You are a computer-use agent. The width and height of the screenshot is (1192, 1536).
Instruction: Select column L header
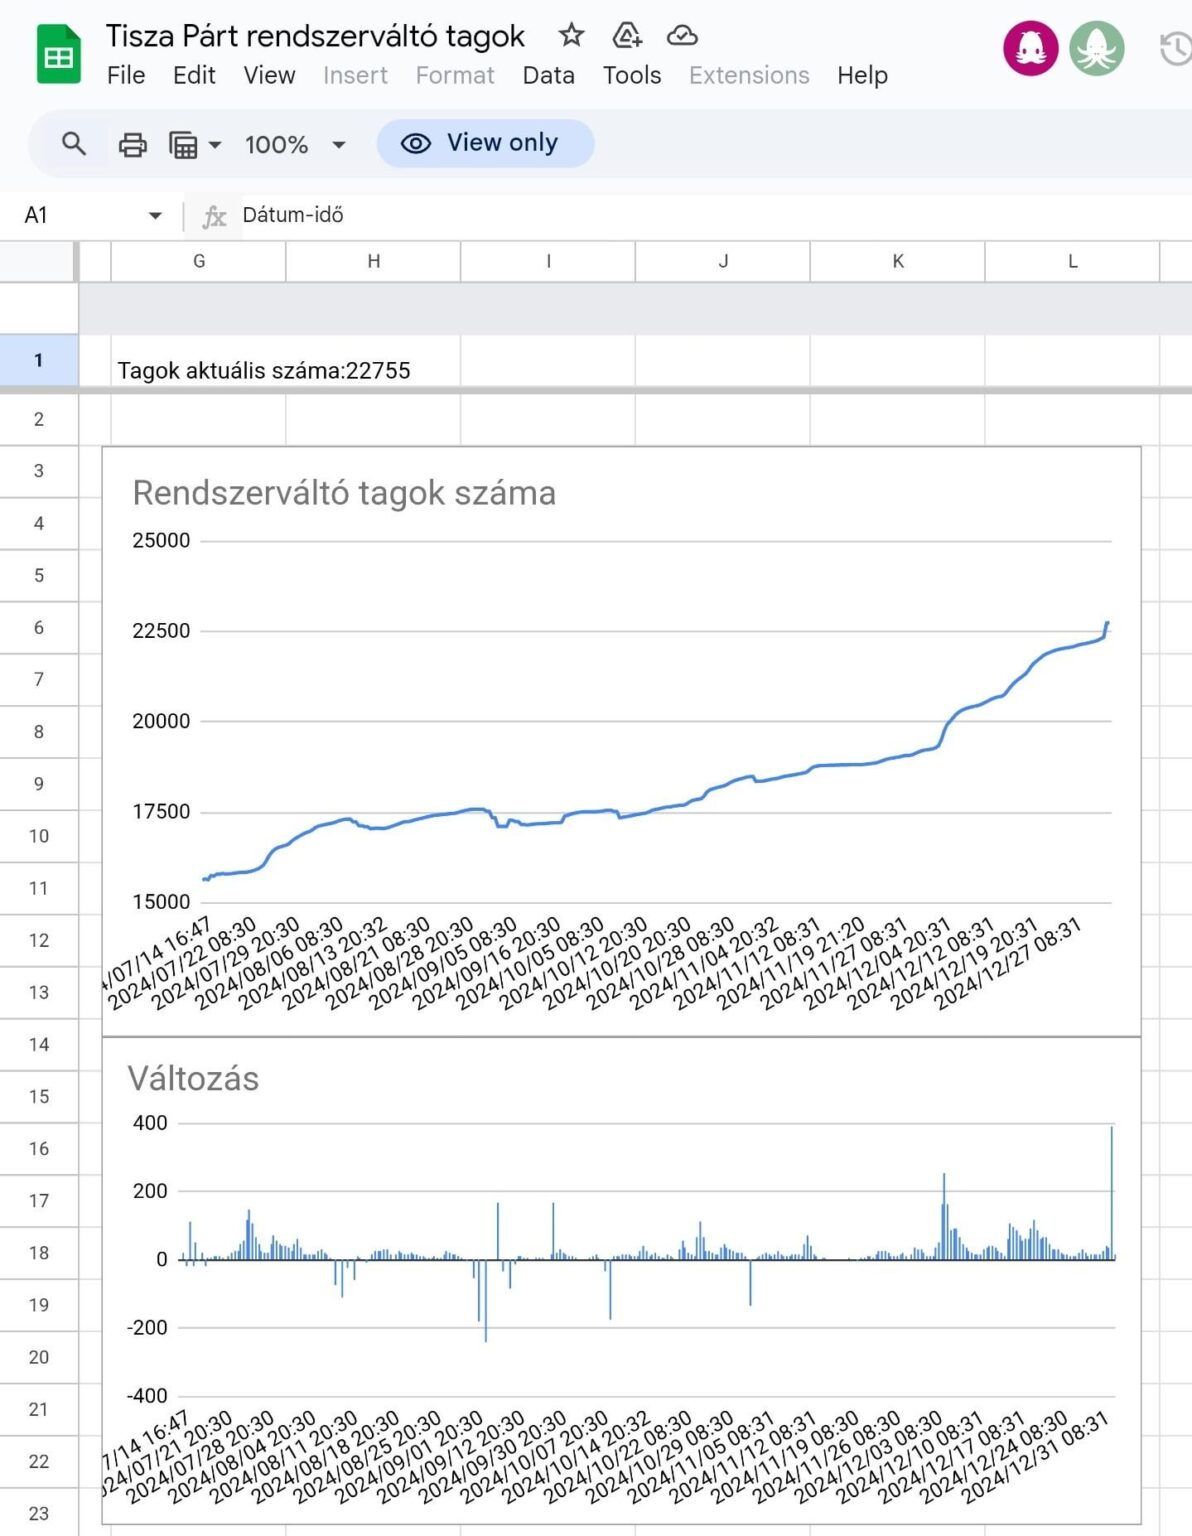pos(1072,261)
